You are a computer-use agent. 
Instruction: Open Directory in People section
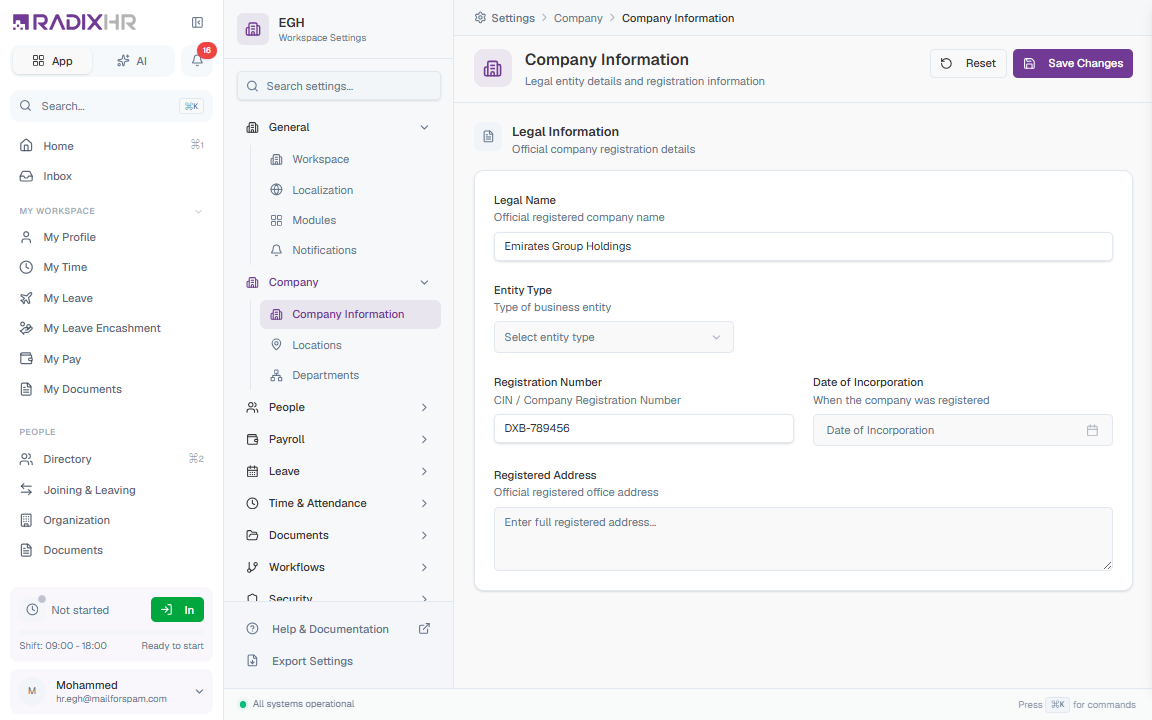click(112, 459)
